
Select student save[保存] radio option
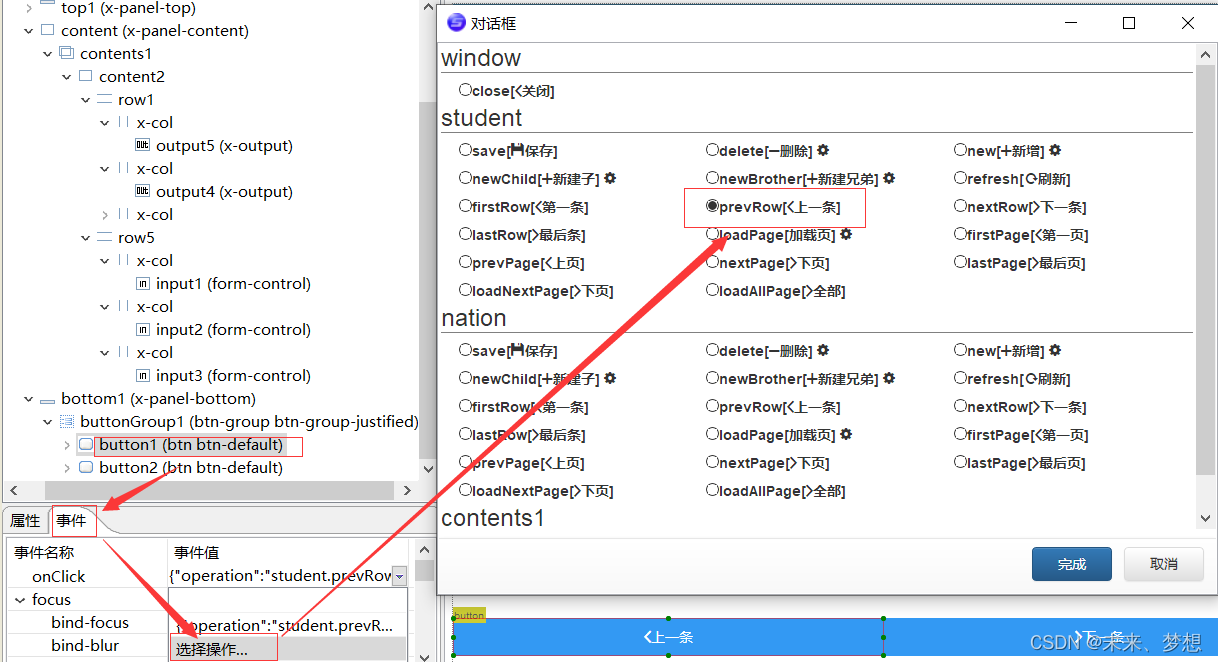coord(465,150)
